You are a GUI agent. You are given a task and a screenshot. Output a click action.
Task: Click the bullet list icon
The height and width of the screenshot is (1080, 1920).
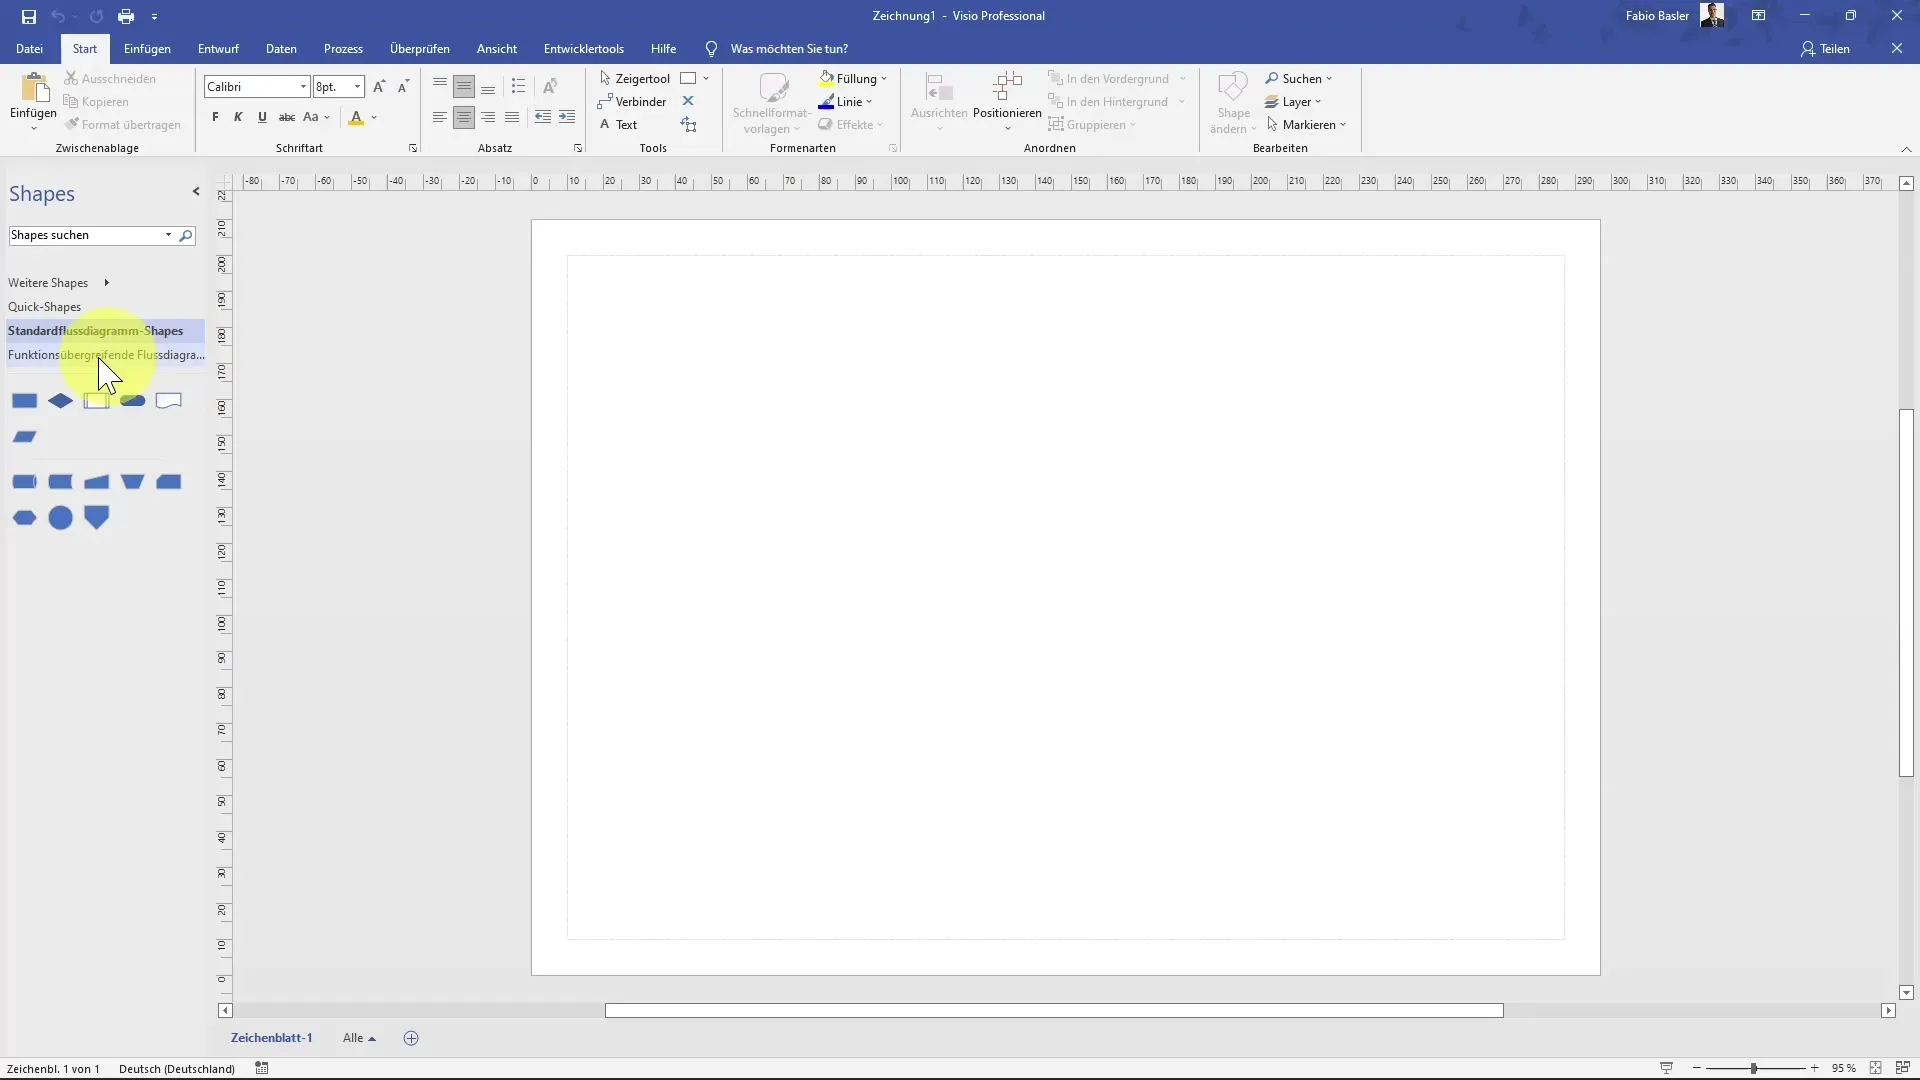point(518,87)
